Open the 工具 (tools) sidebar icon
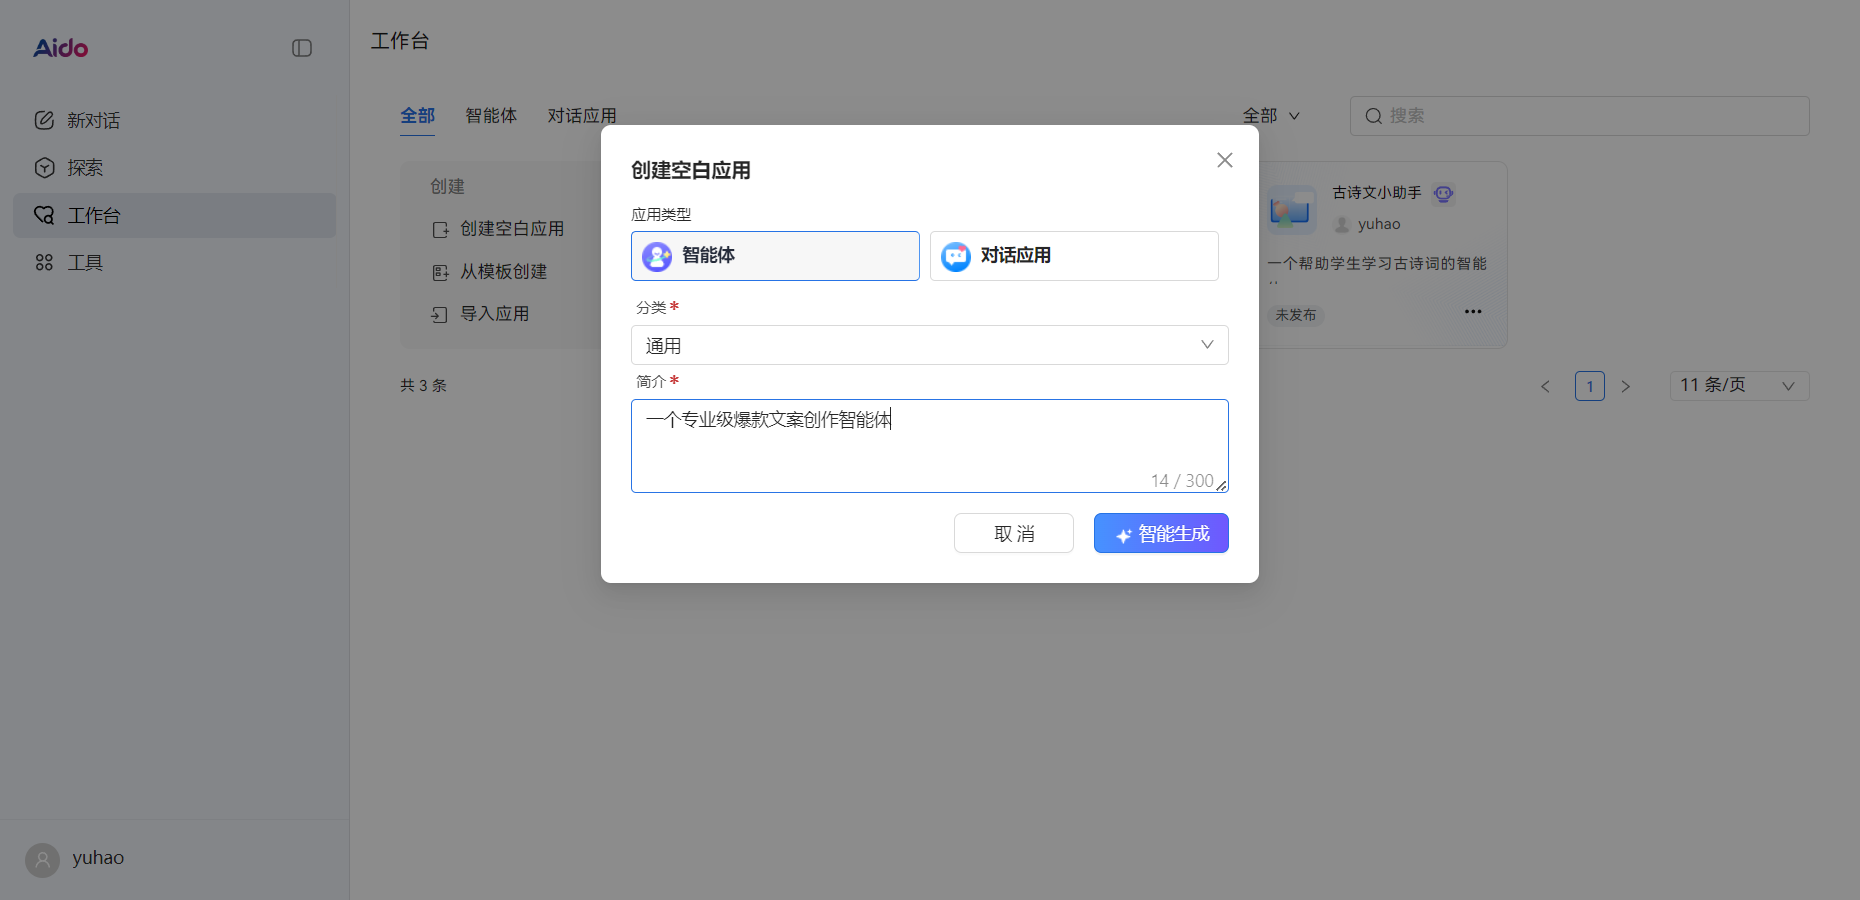The width and height of the screenshot is (1860, 900). (44, 262)
